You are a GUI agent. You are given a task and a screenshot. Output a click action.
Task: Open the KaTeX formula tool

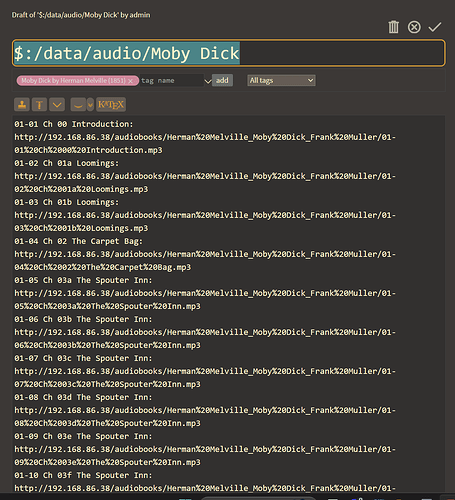pos(111,105)
